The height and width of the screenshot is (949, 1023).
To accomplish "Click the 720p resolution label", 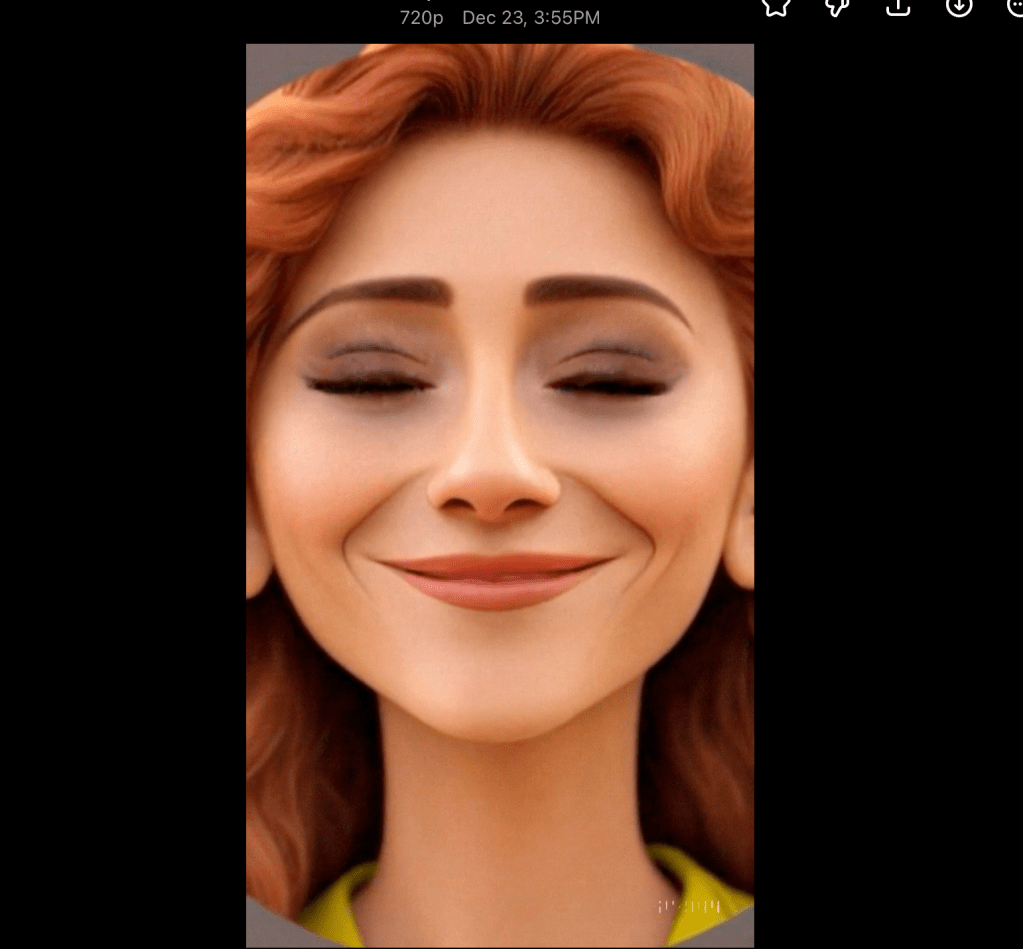I will point(421,18).
